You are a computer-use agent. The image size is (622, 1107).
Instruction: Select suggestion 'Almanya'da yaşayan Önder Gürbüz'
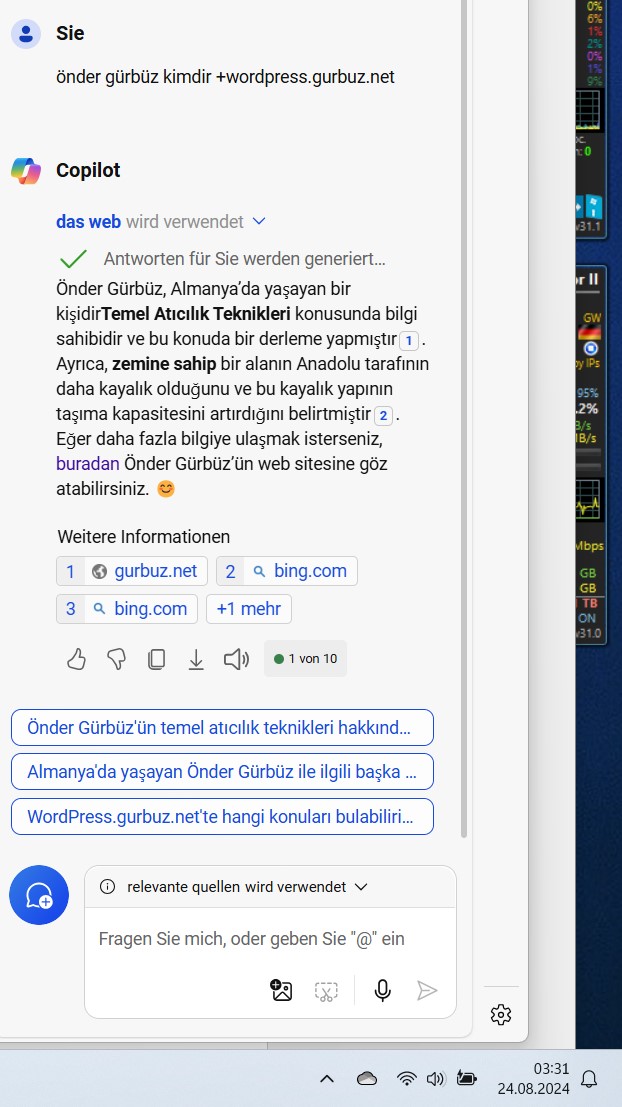click(222, 772)
